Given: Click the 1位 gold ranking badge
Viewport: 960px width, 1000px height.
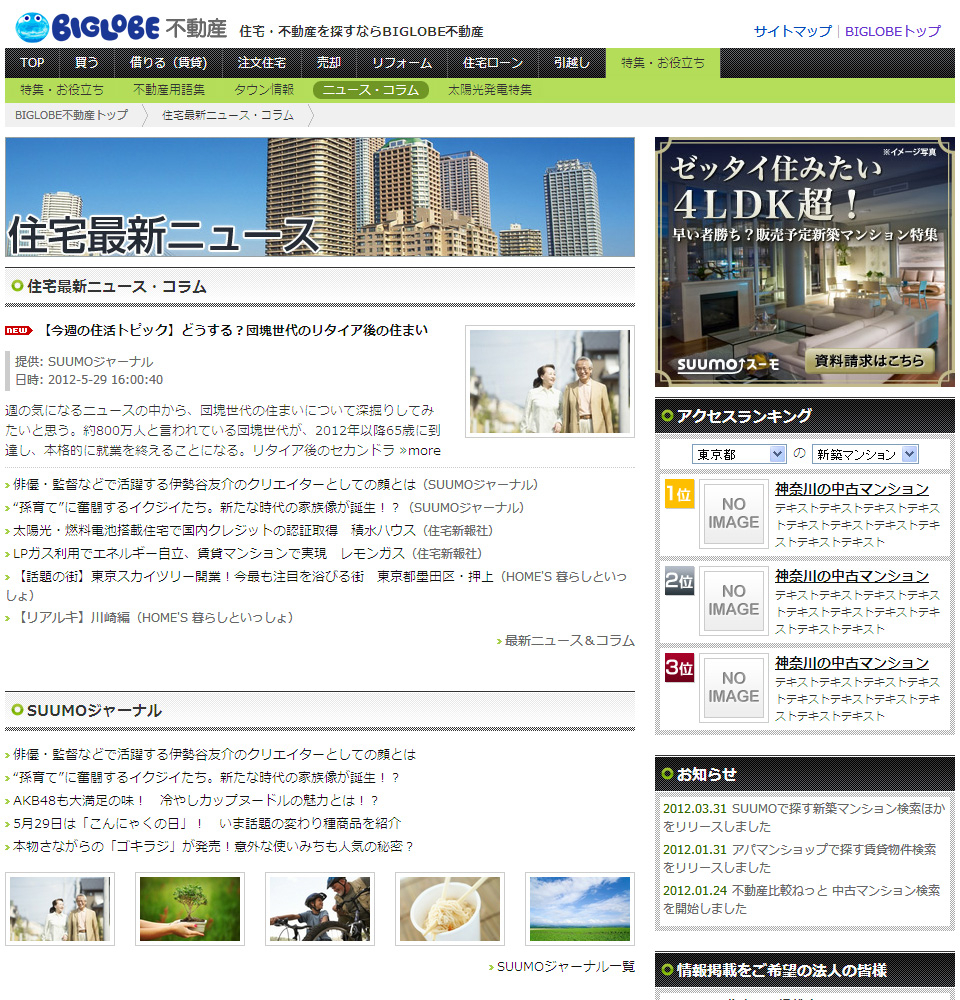Looking at the screenshot, I should 679,494.
